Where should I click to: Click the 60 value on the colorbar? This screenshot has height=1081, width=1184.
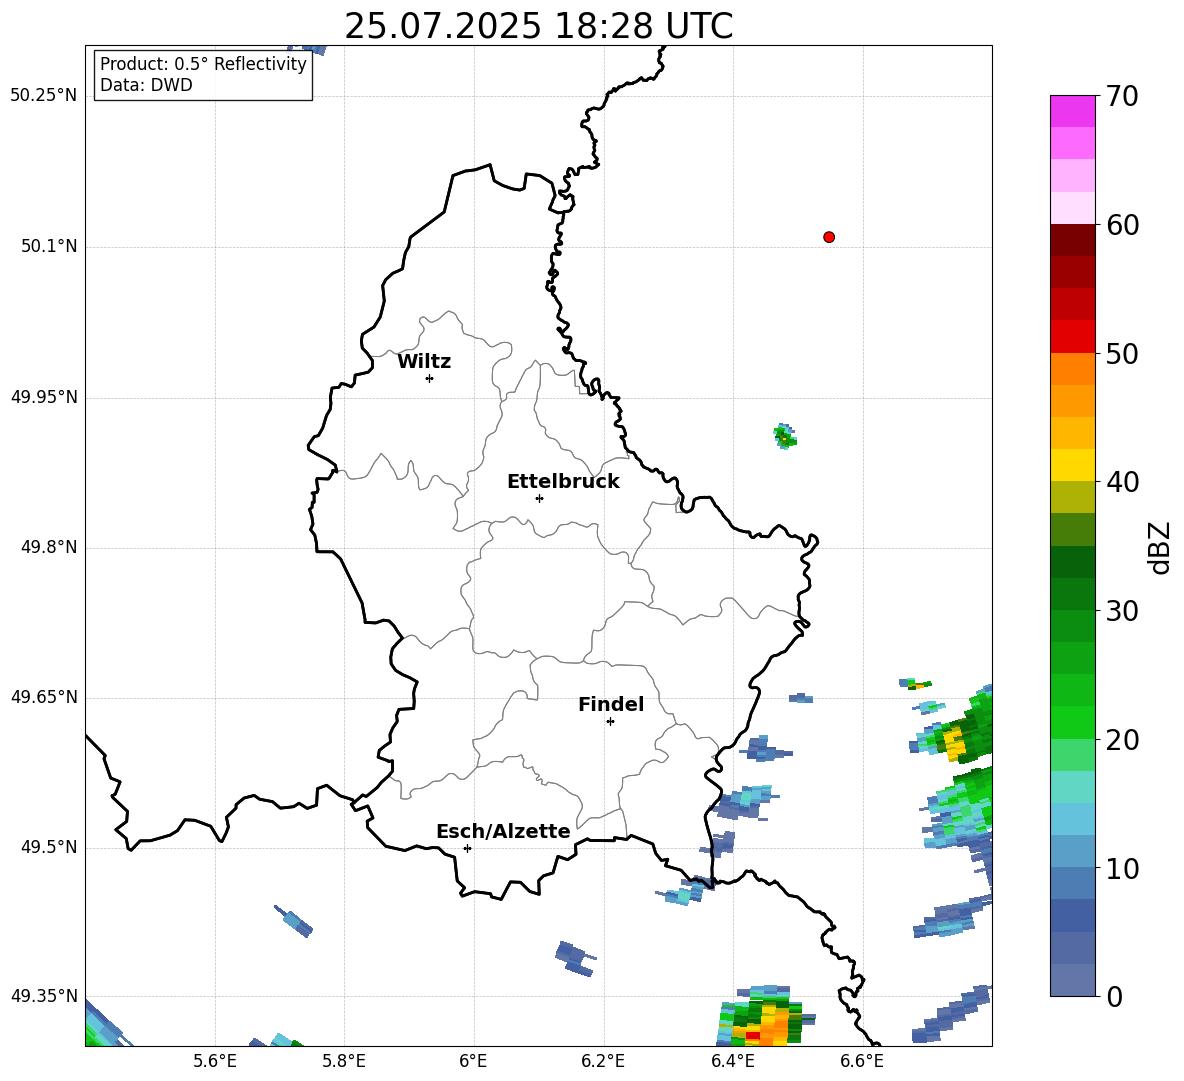[1122, 225]
